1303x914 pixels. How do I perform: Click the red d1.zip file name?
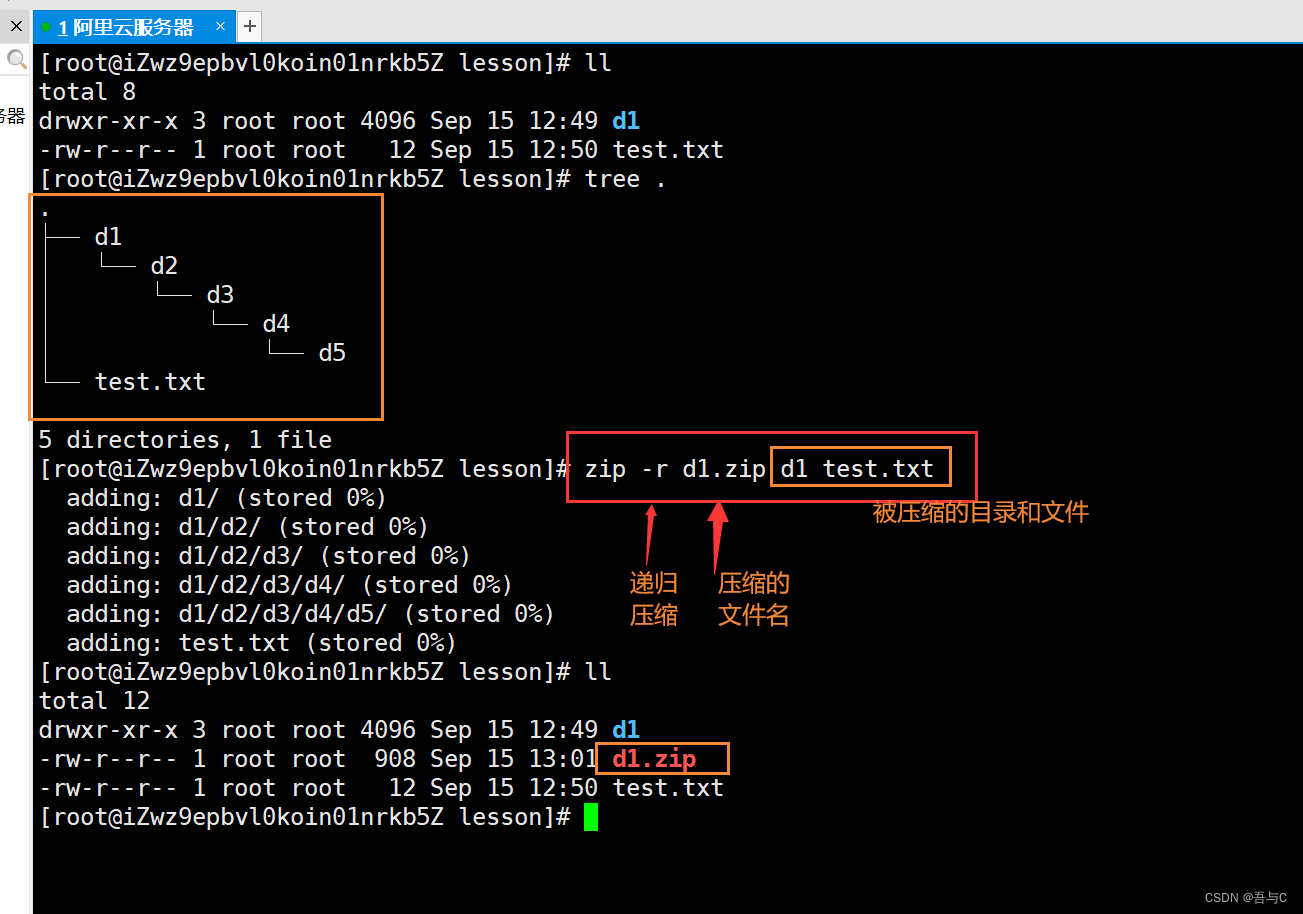tap(654, 759)
